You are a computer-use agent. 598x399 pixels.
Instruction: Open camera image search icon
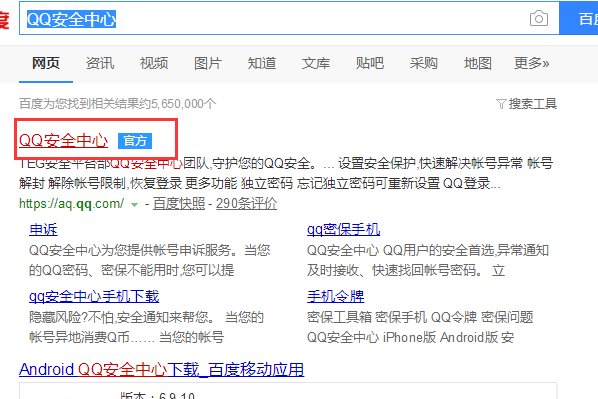coord(539,18)
